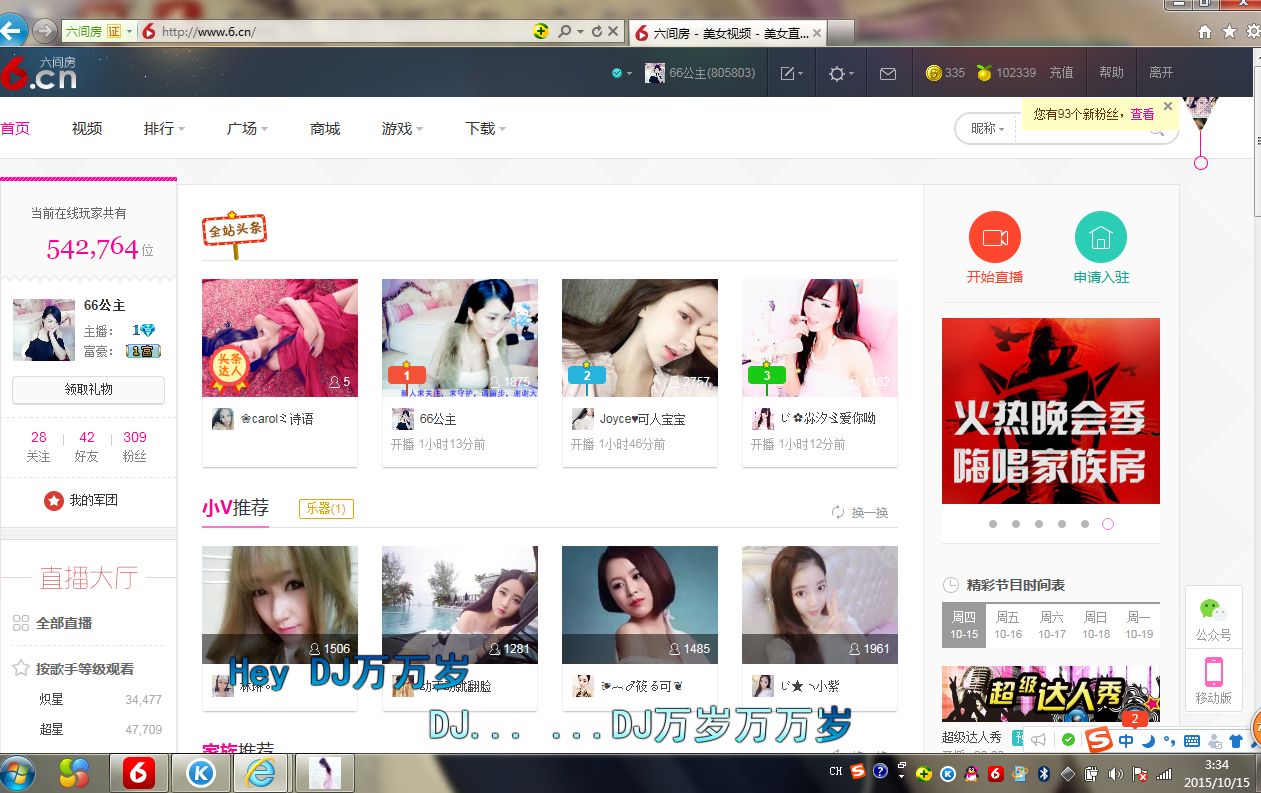
Task: Open the 视频 navigation item
Action: coord(87,128)
